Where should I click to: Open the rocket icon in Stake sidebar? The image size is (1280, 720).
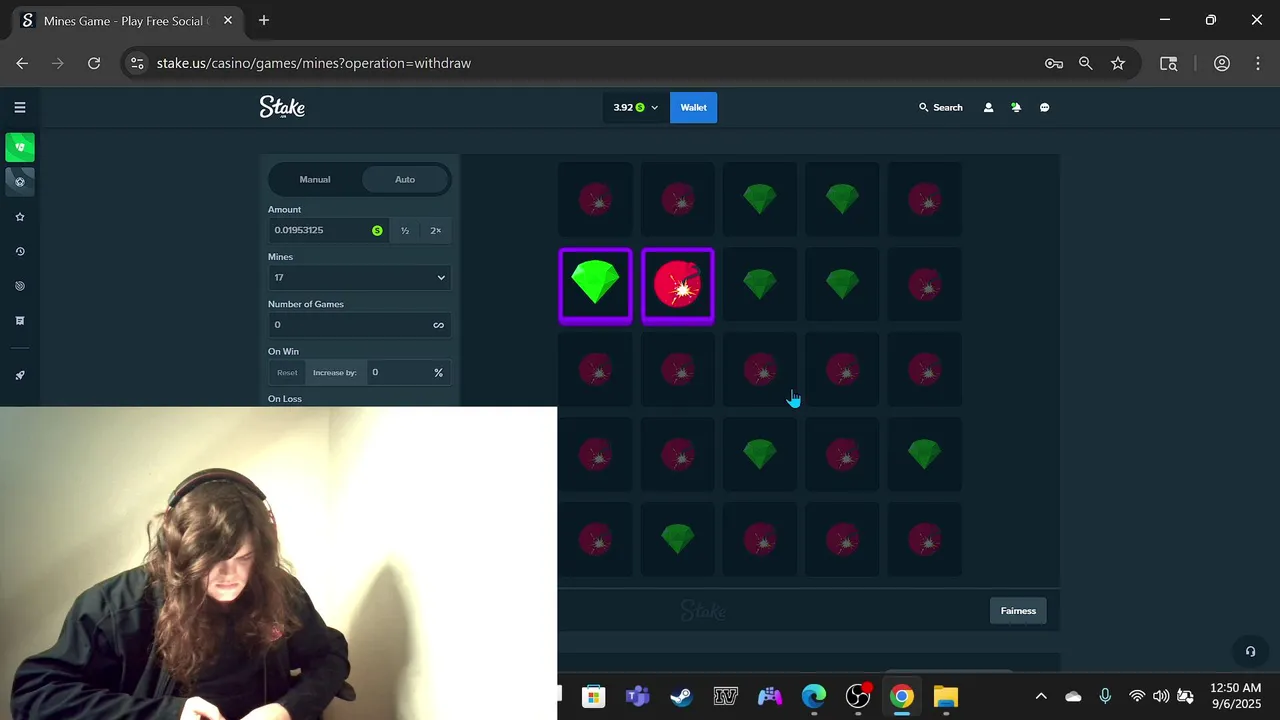click(x=20, y=375)
